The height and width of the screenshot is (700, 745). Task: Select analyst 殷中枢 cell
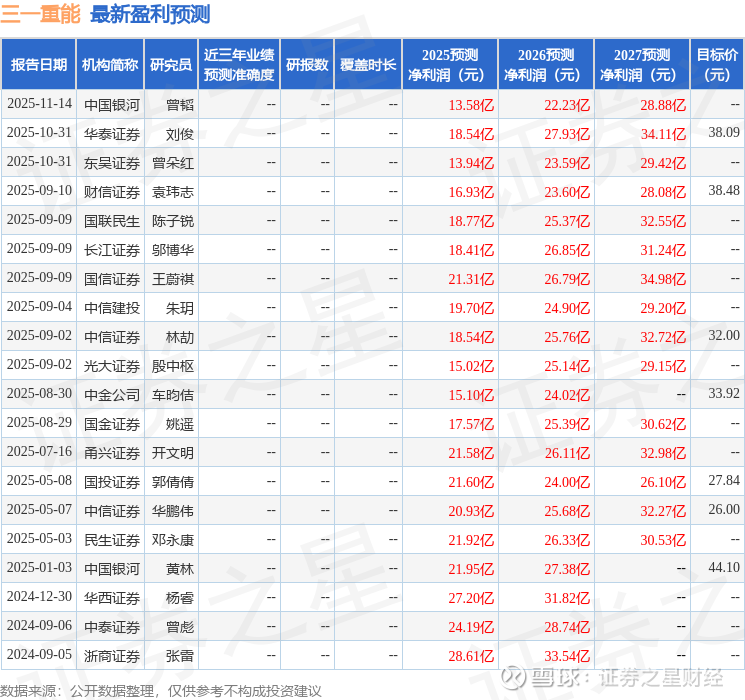173,366
